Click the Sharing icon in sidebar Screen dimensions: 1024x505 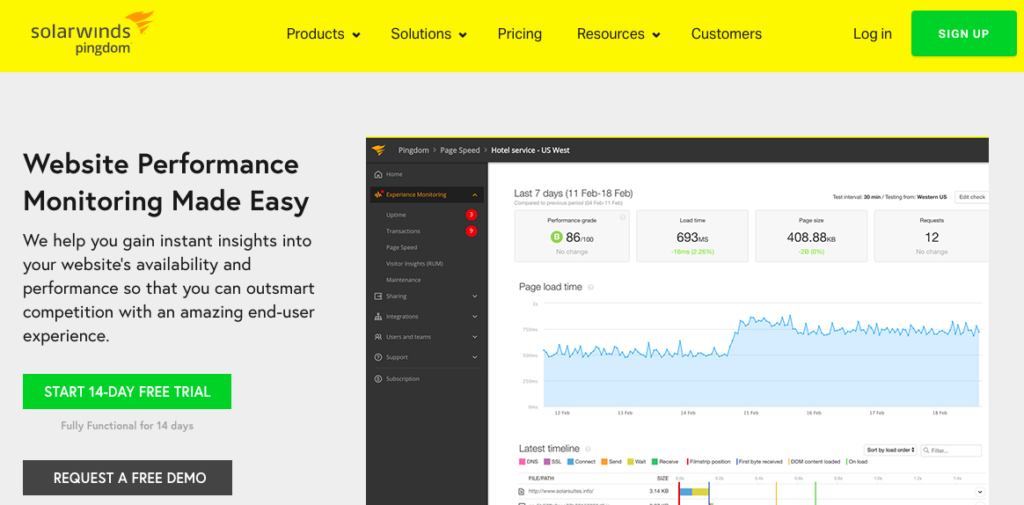(x=377, y=296)
